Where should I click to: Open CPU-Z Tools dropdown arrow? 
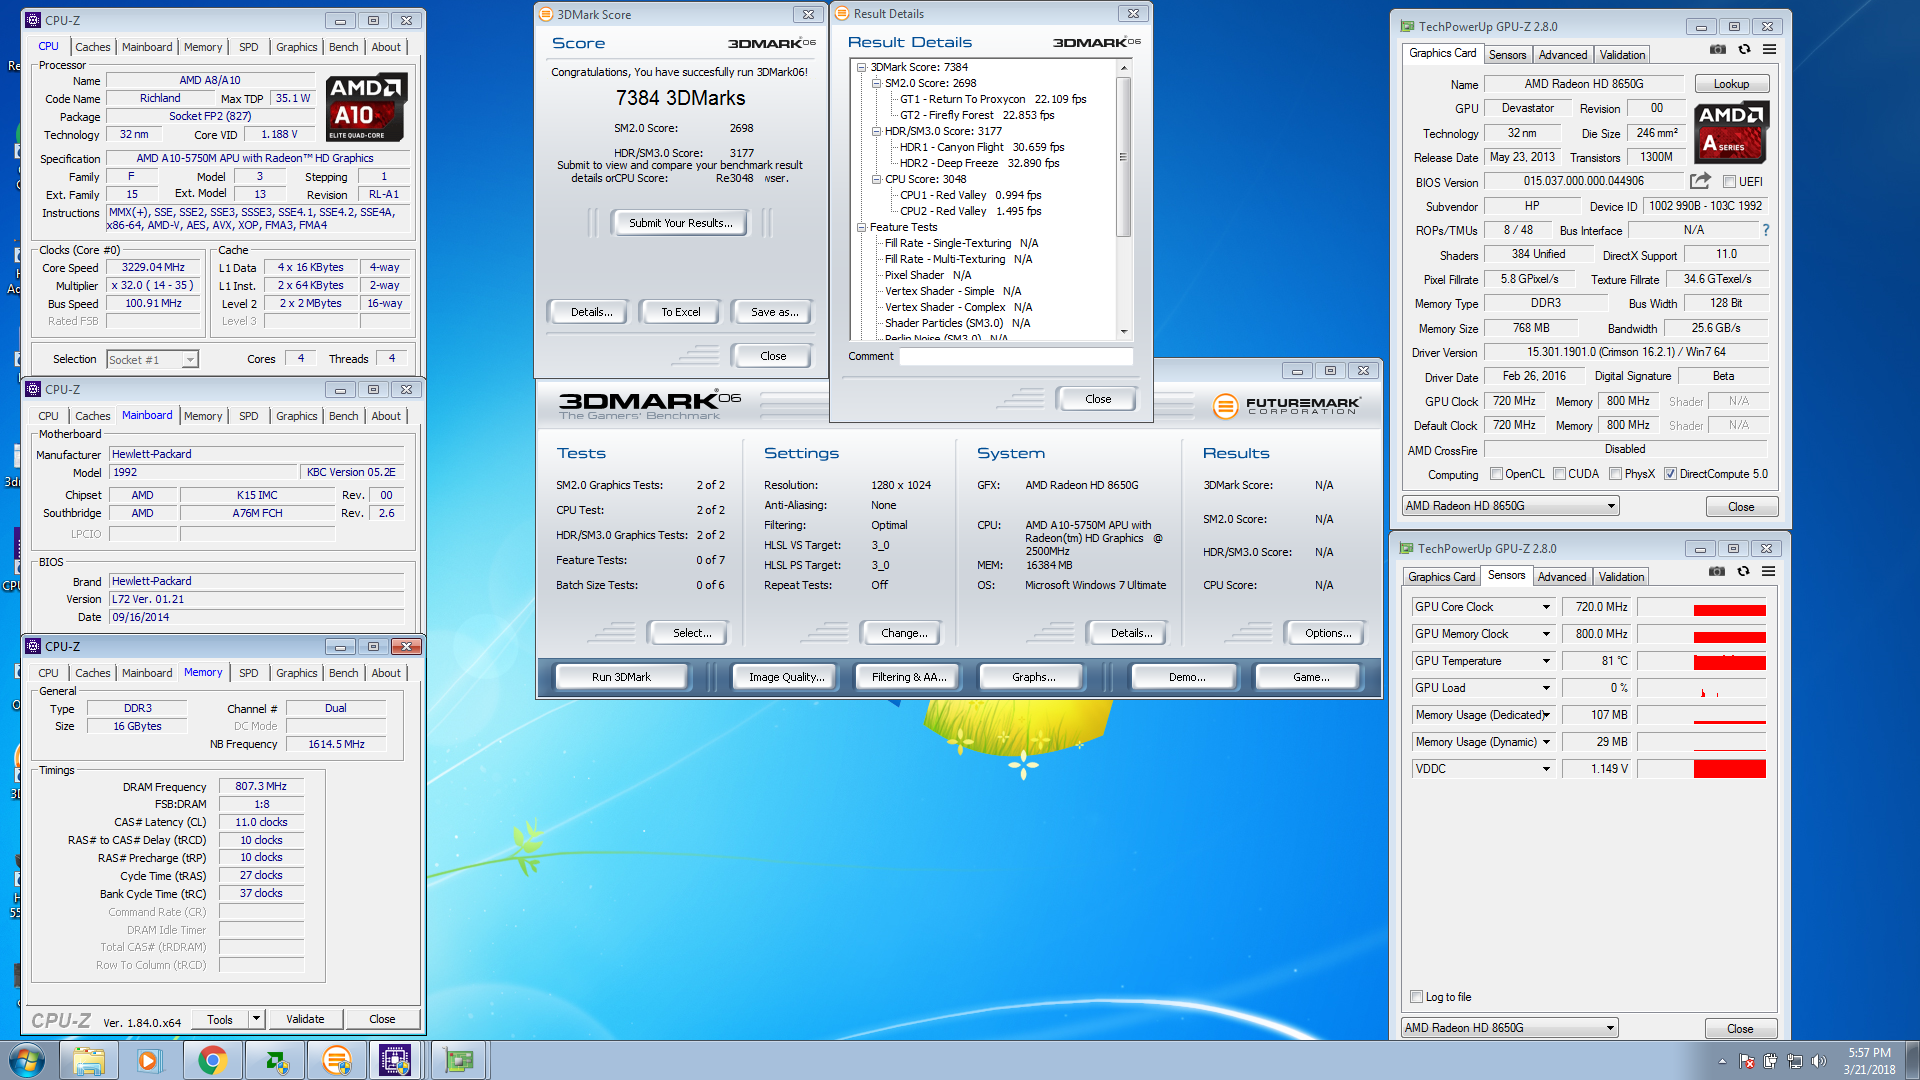click(x=256, y=1019)
